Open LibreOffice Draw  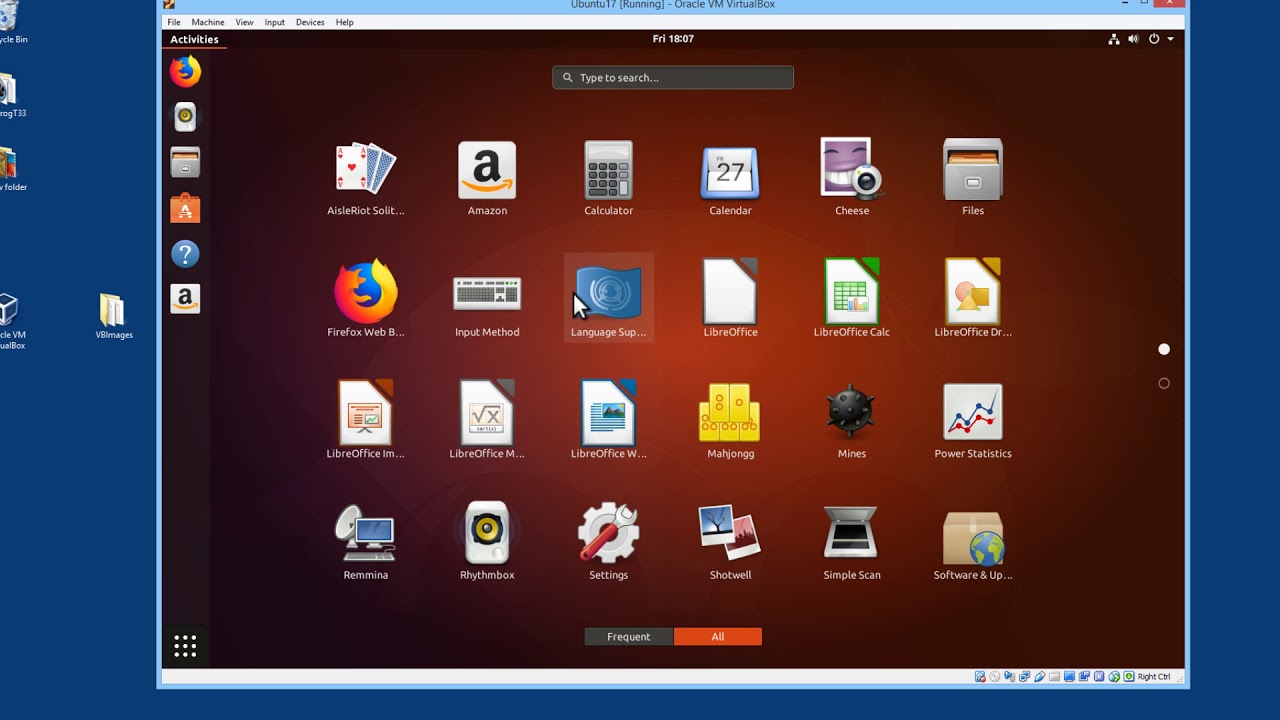tap(973, 299)
